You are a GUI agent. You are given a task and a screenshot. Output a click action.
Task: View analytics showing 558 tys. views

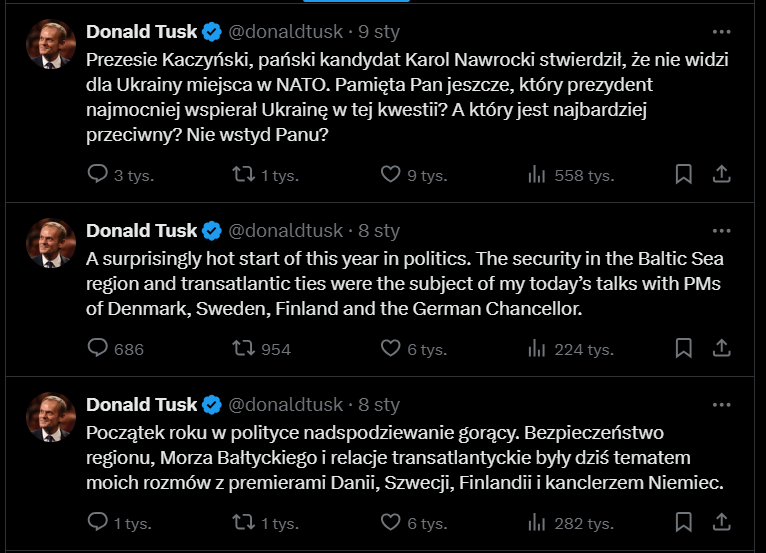click(x=537, y=175)
